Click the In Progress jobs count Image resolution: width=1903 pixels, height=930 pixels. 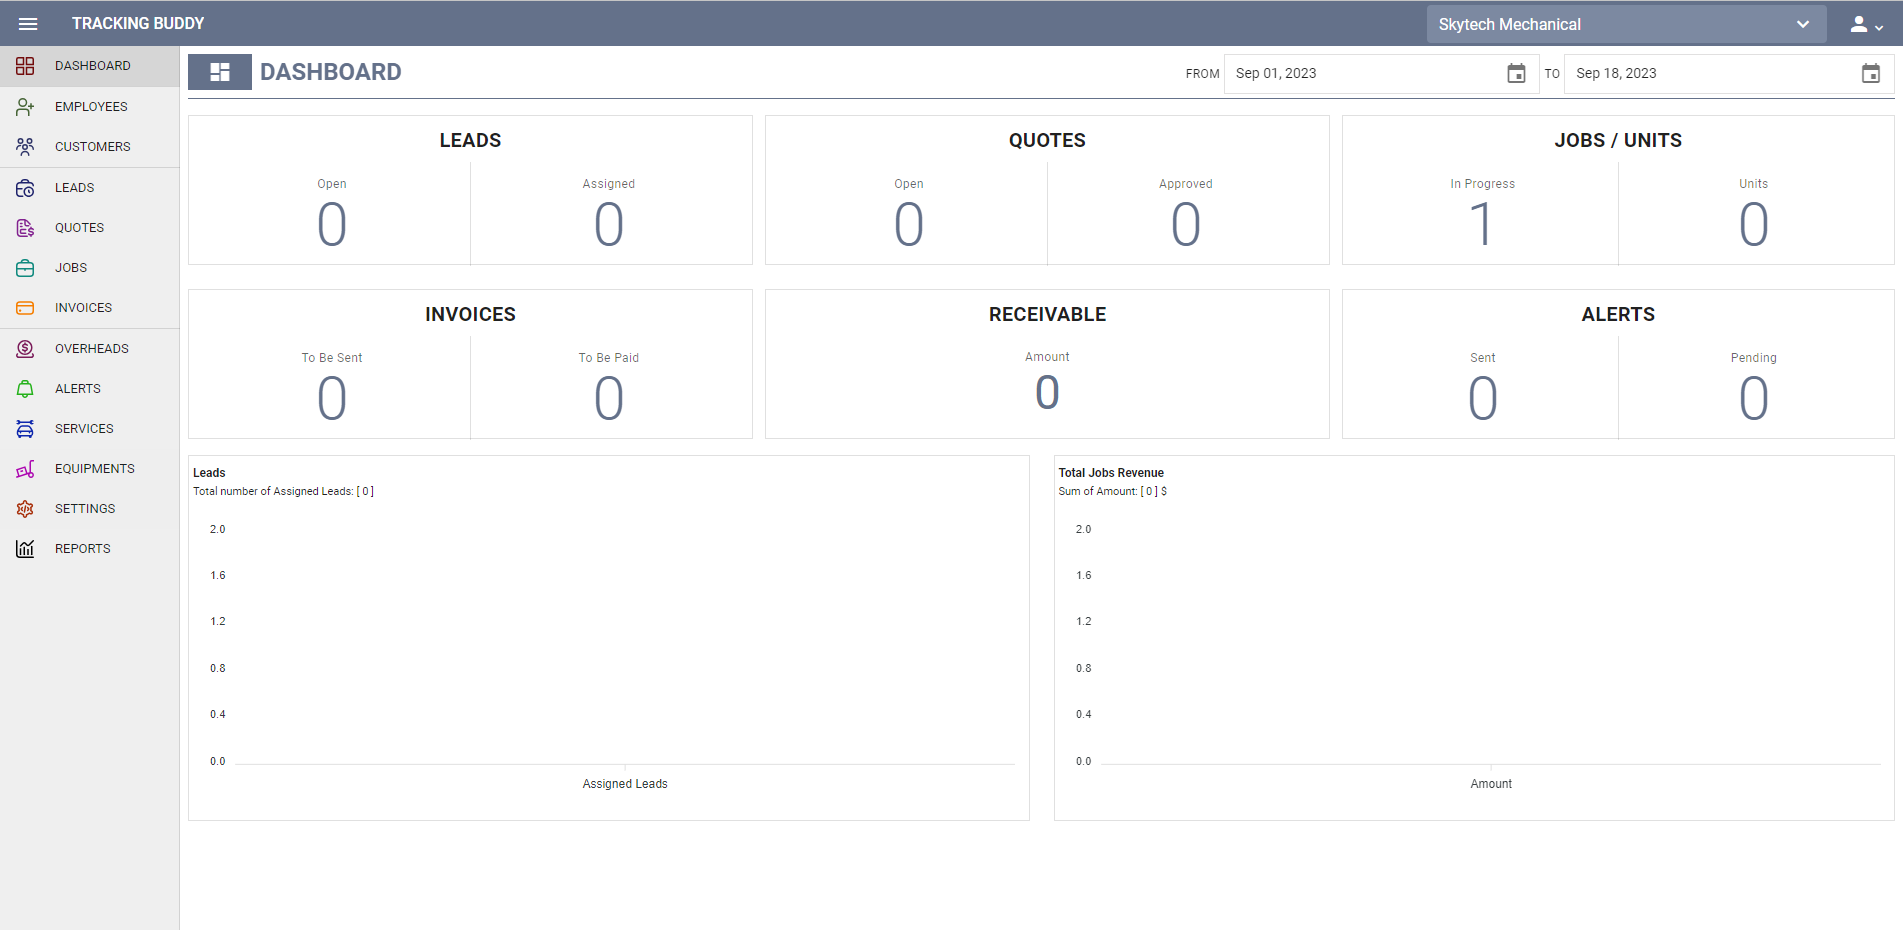pyautogui.click(x=1481, y=224)
